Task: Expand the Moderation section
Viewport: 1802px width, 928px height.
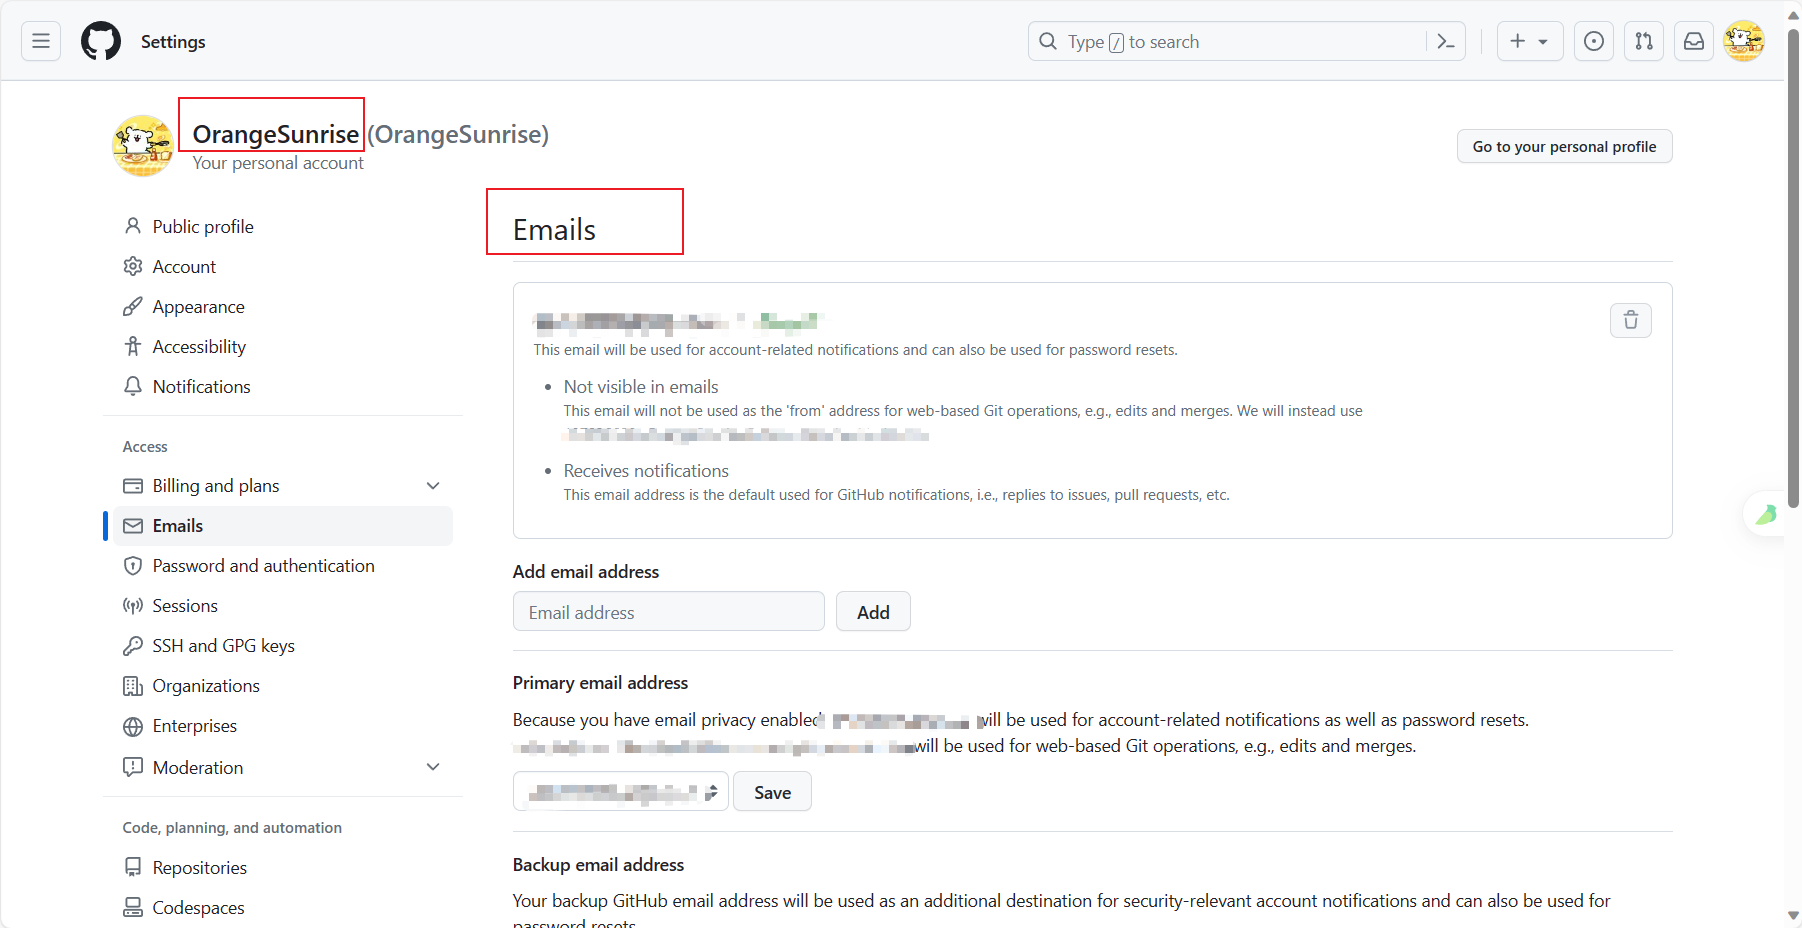Action: click(433, 767)
